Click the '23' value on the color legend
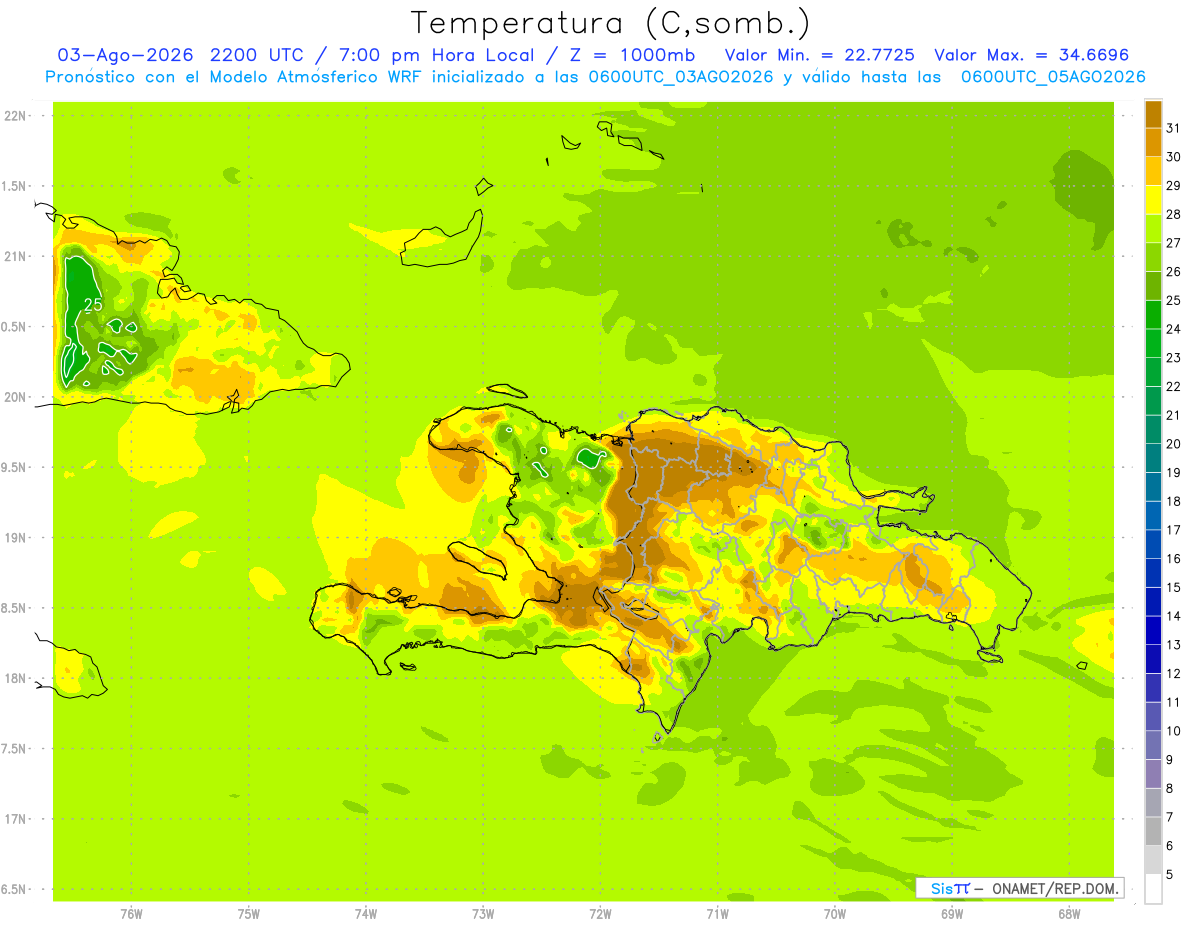 pos(1173,357)
